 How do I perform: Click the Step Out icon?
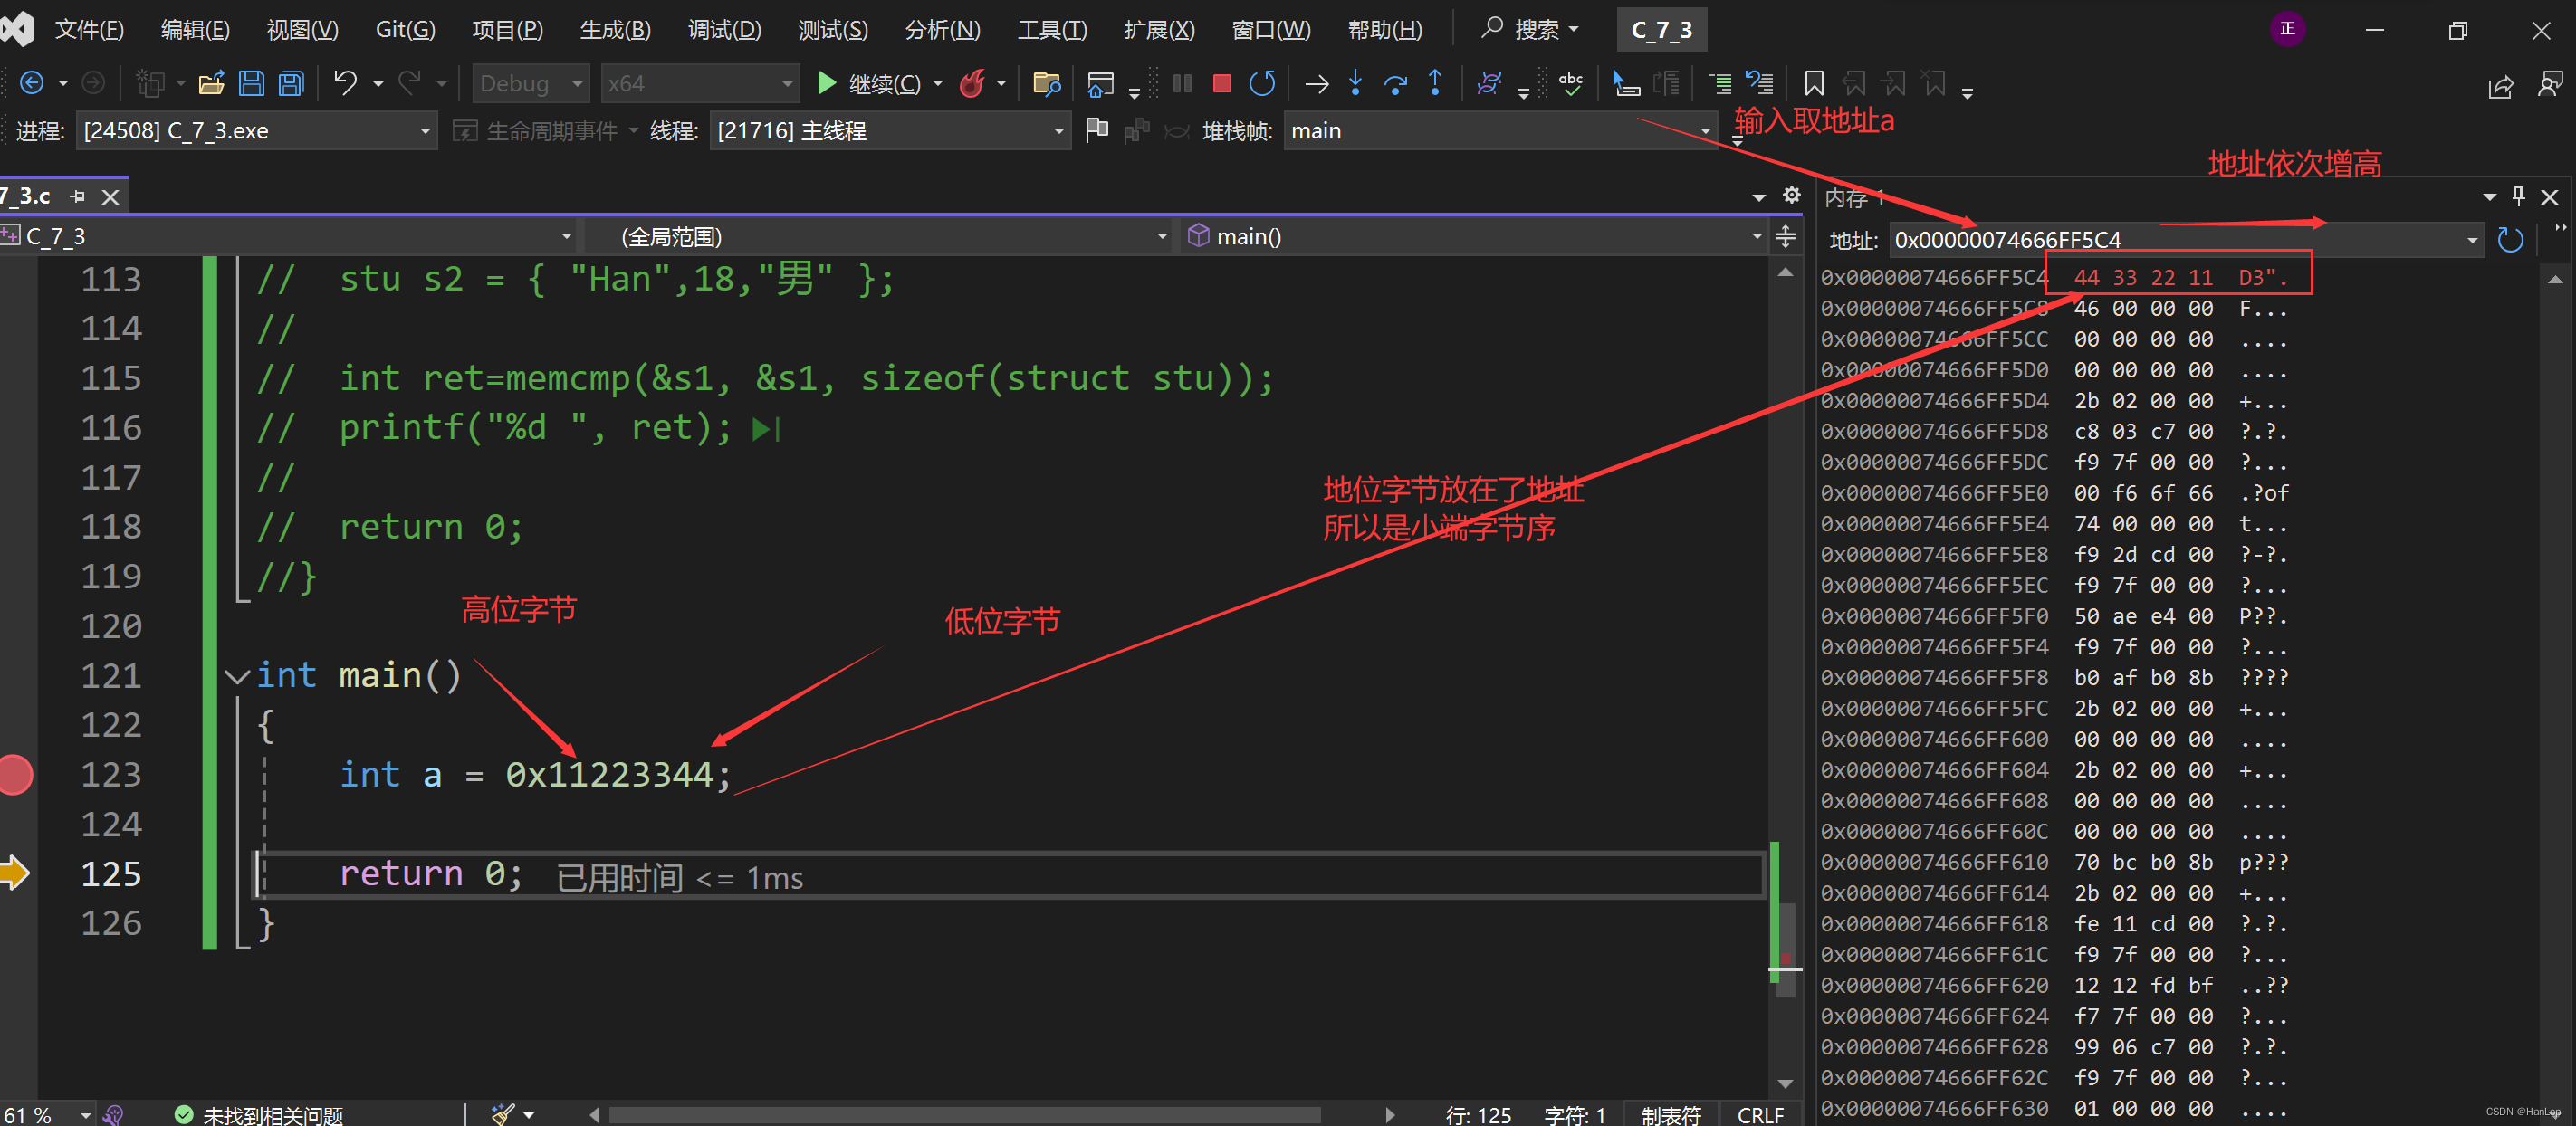point(1435,83)
